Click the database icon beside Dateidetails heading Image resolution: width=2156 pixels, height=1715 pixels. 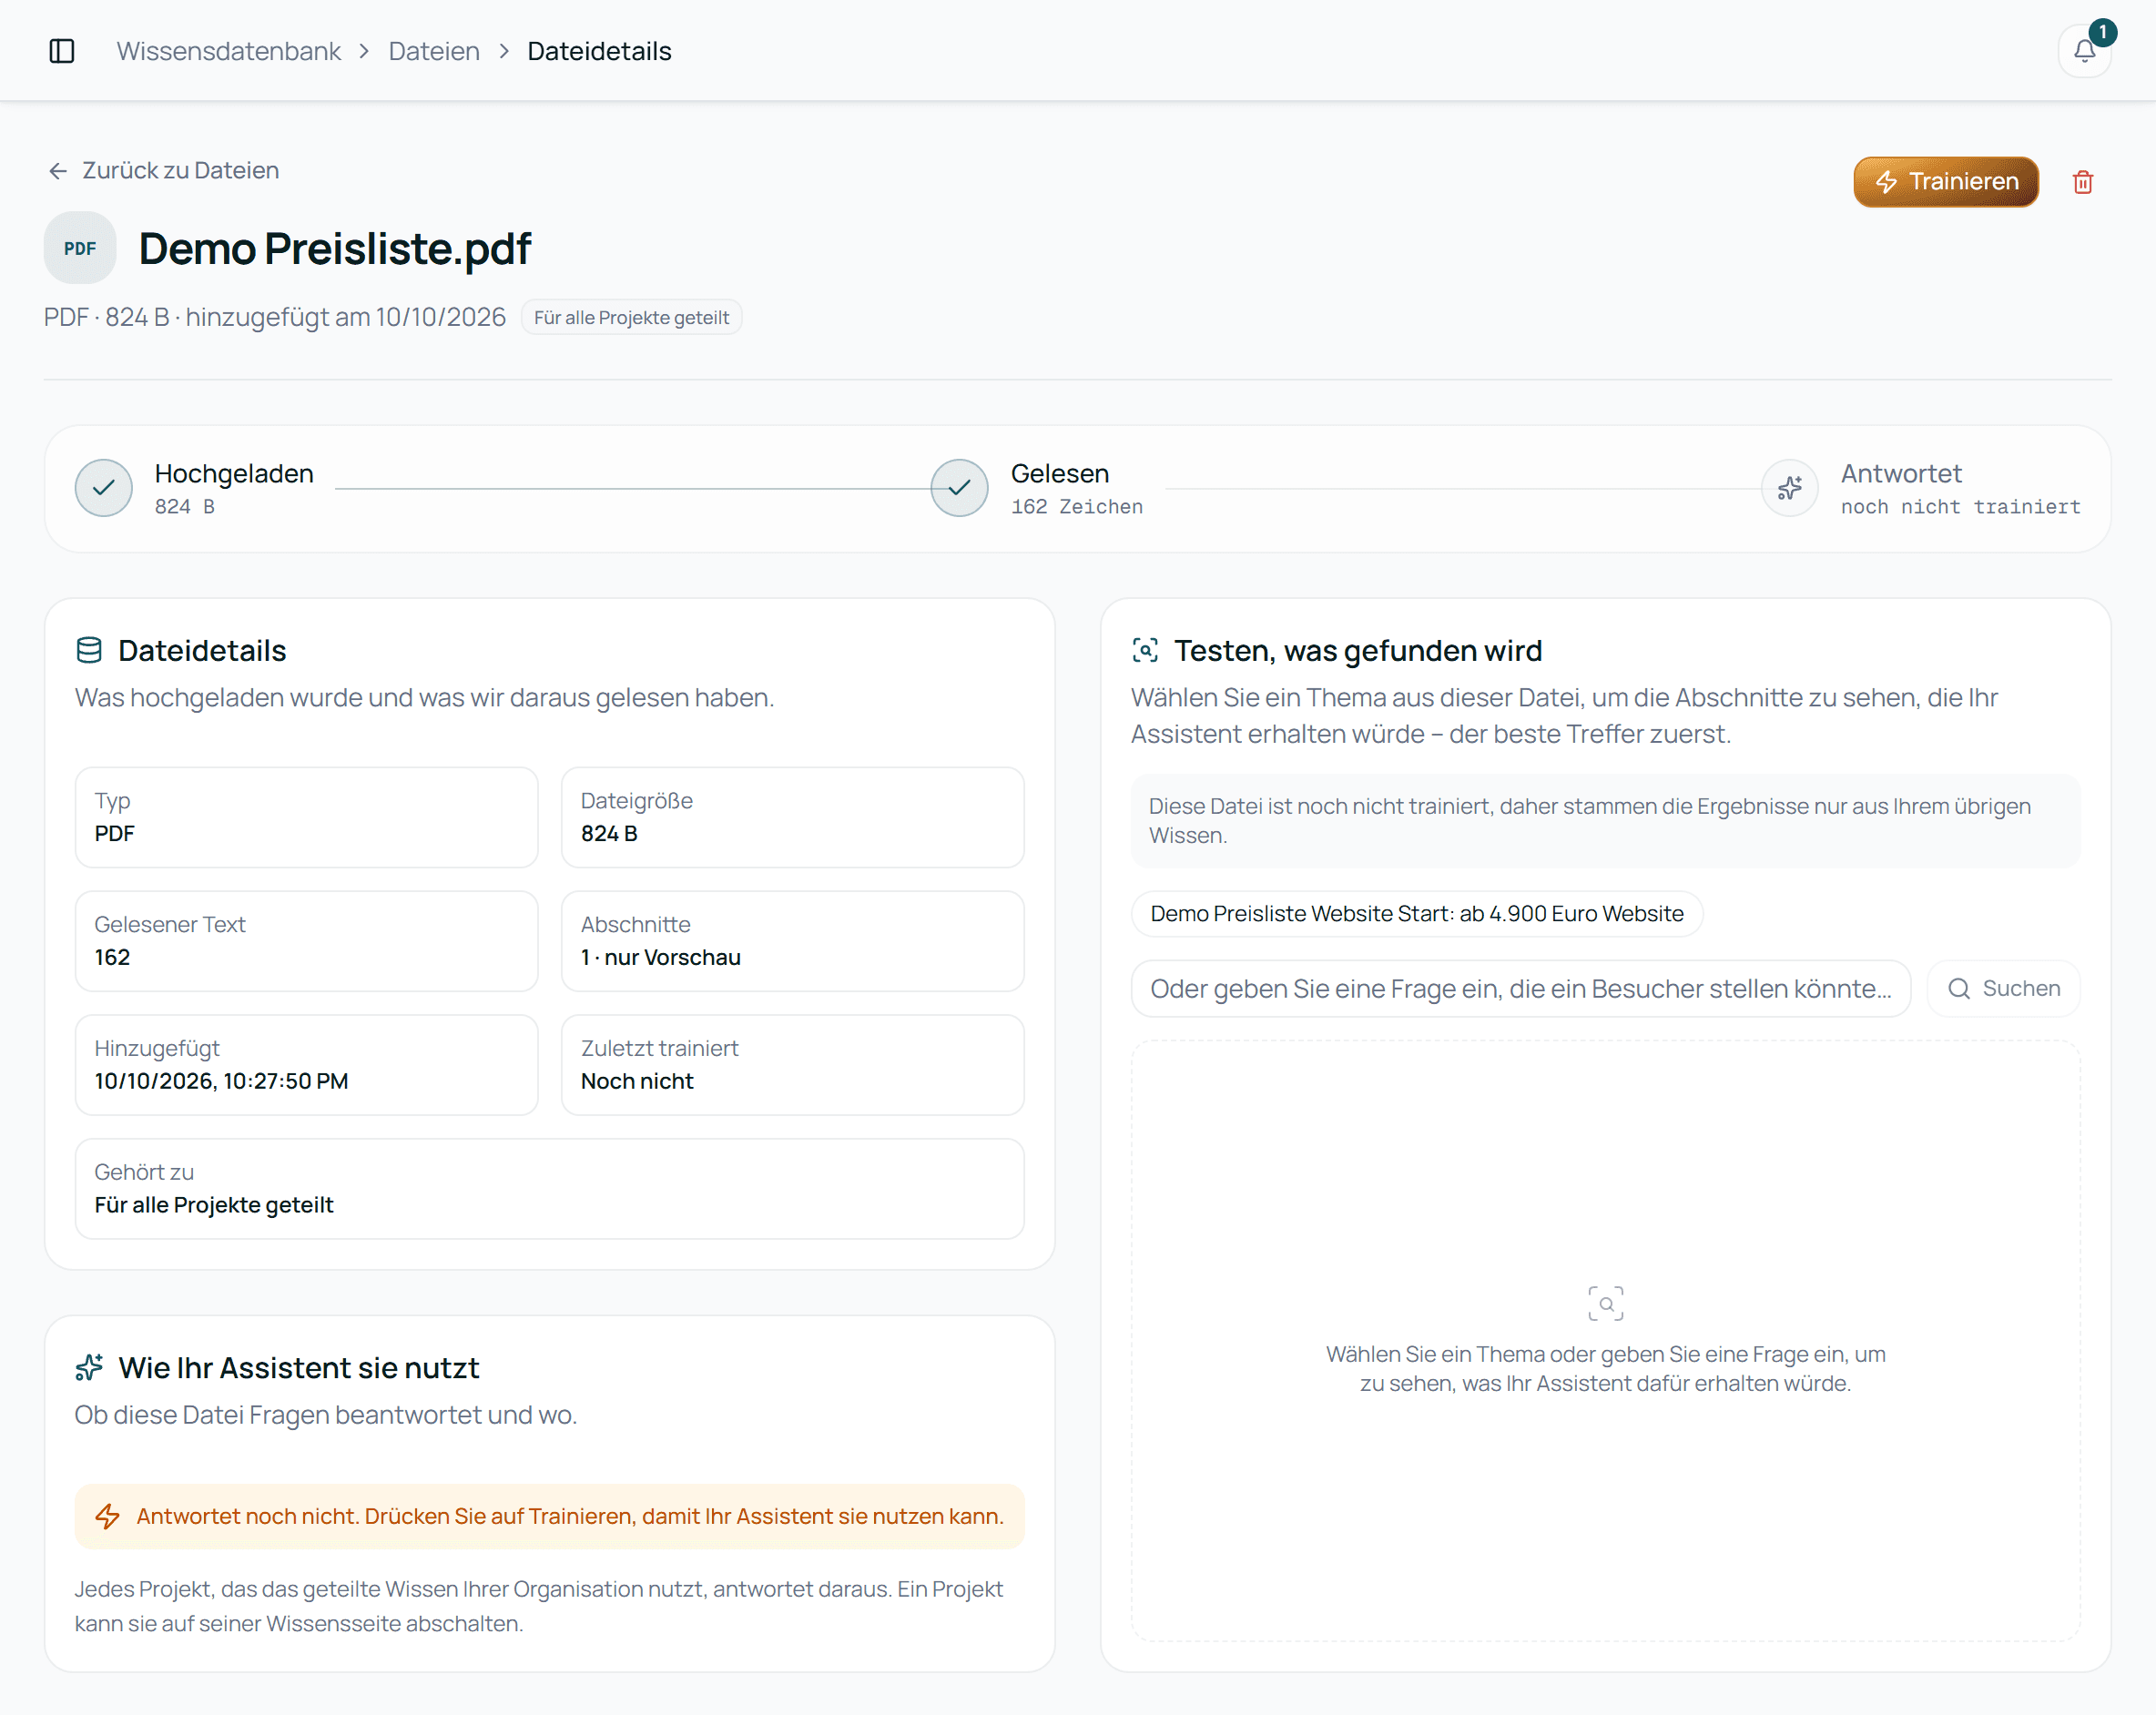(x=89, y=650)
